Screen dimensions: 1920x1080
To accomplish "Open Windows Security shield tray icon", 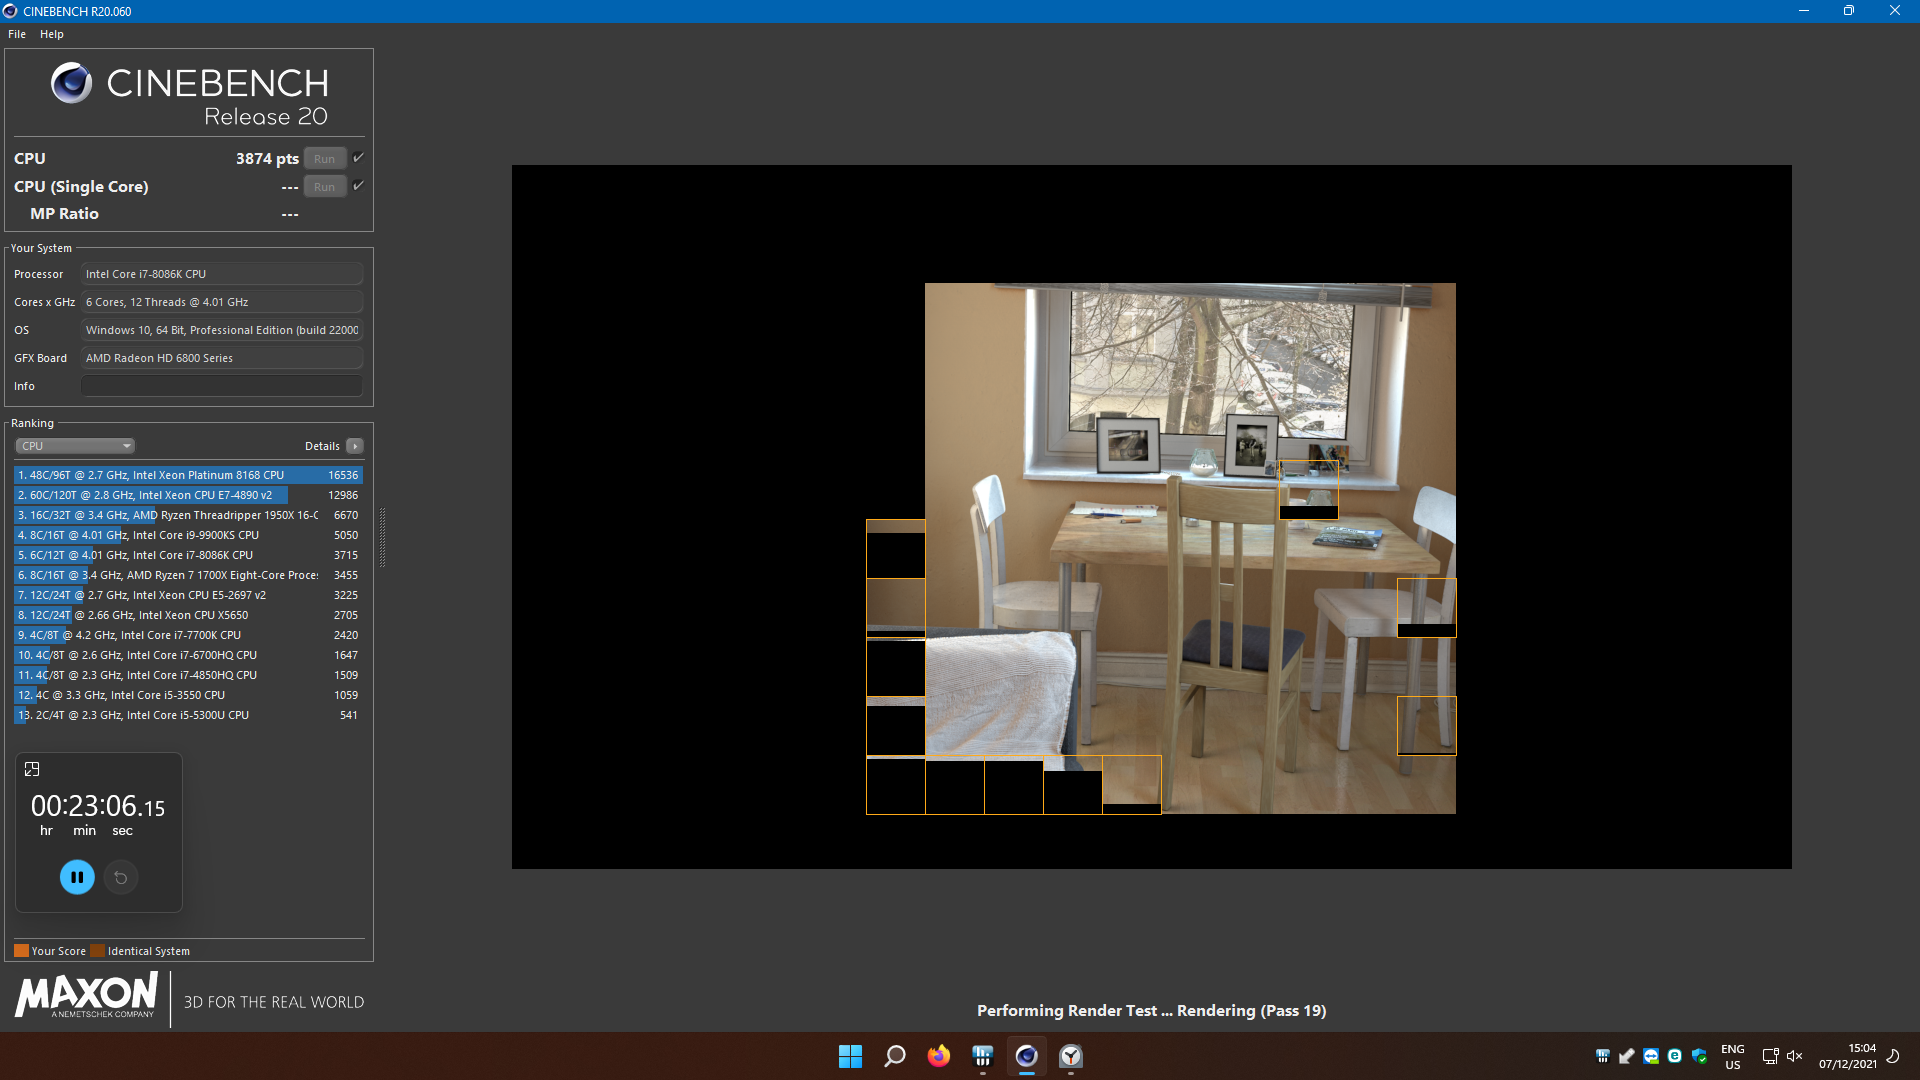I will [1699, 1056].
